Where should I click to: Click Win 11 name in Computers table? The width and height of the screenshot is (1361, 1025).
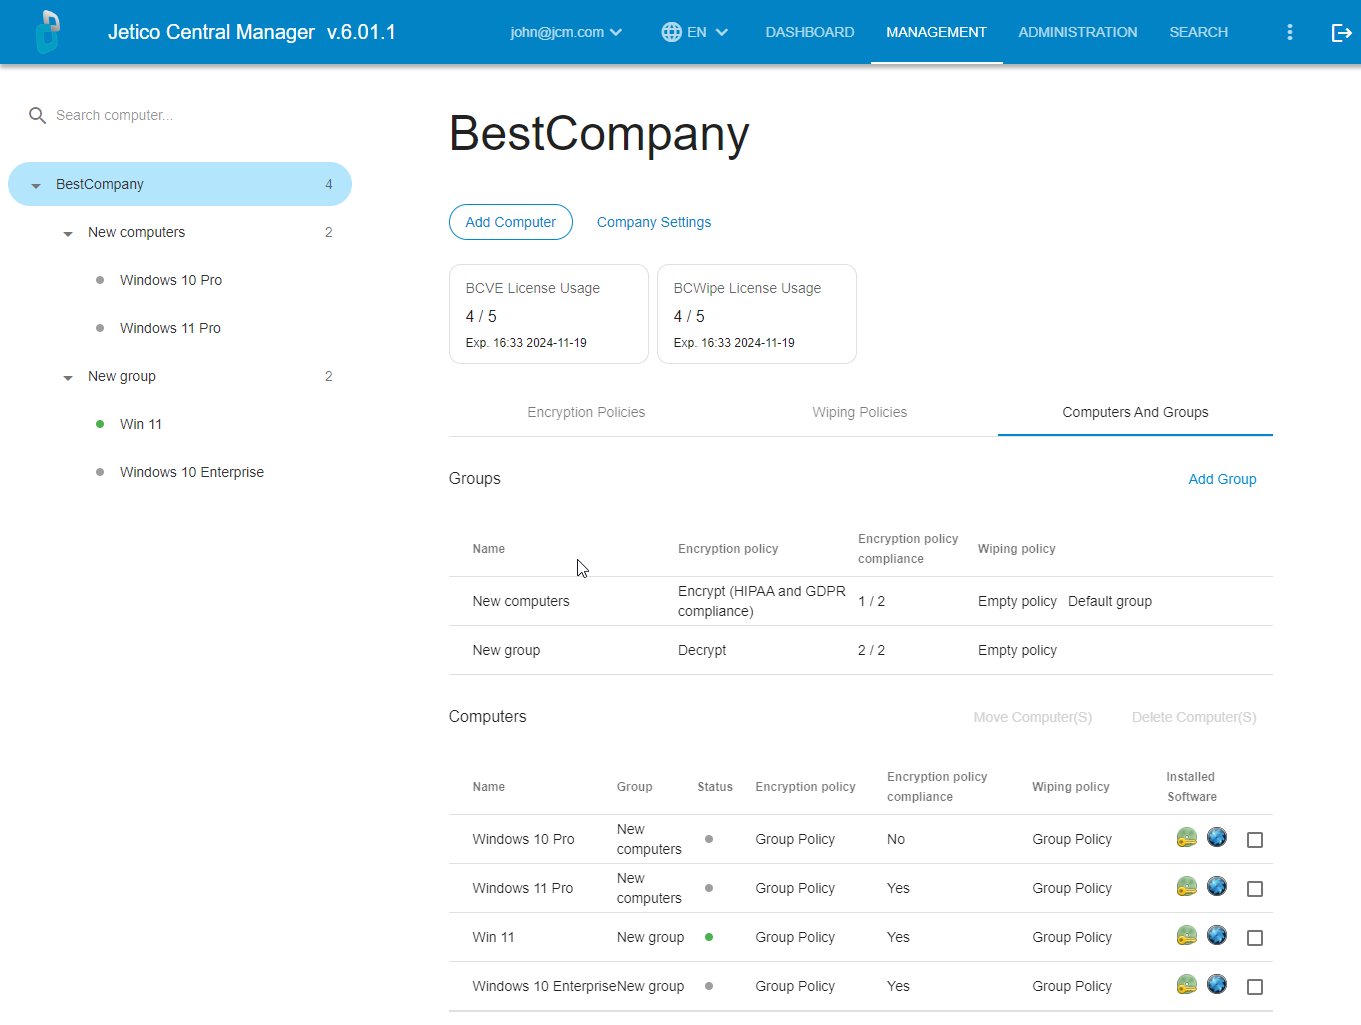pos(493,937)
